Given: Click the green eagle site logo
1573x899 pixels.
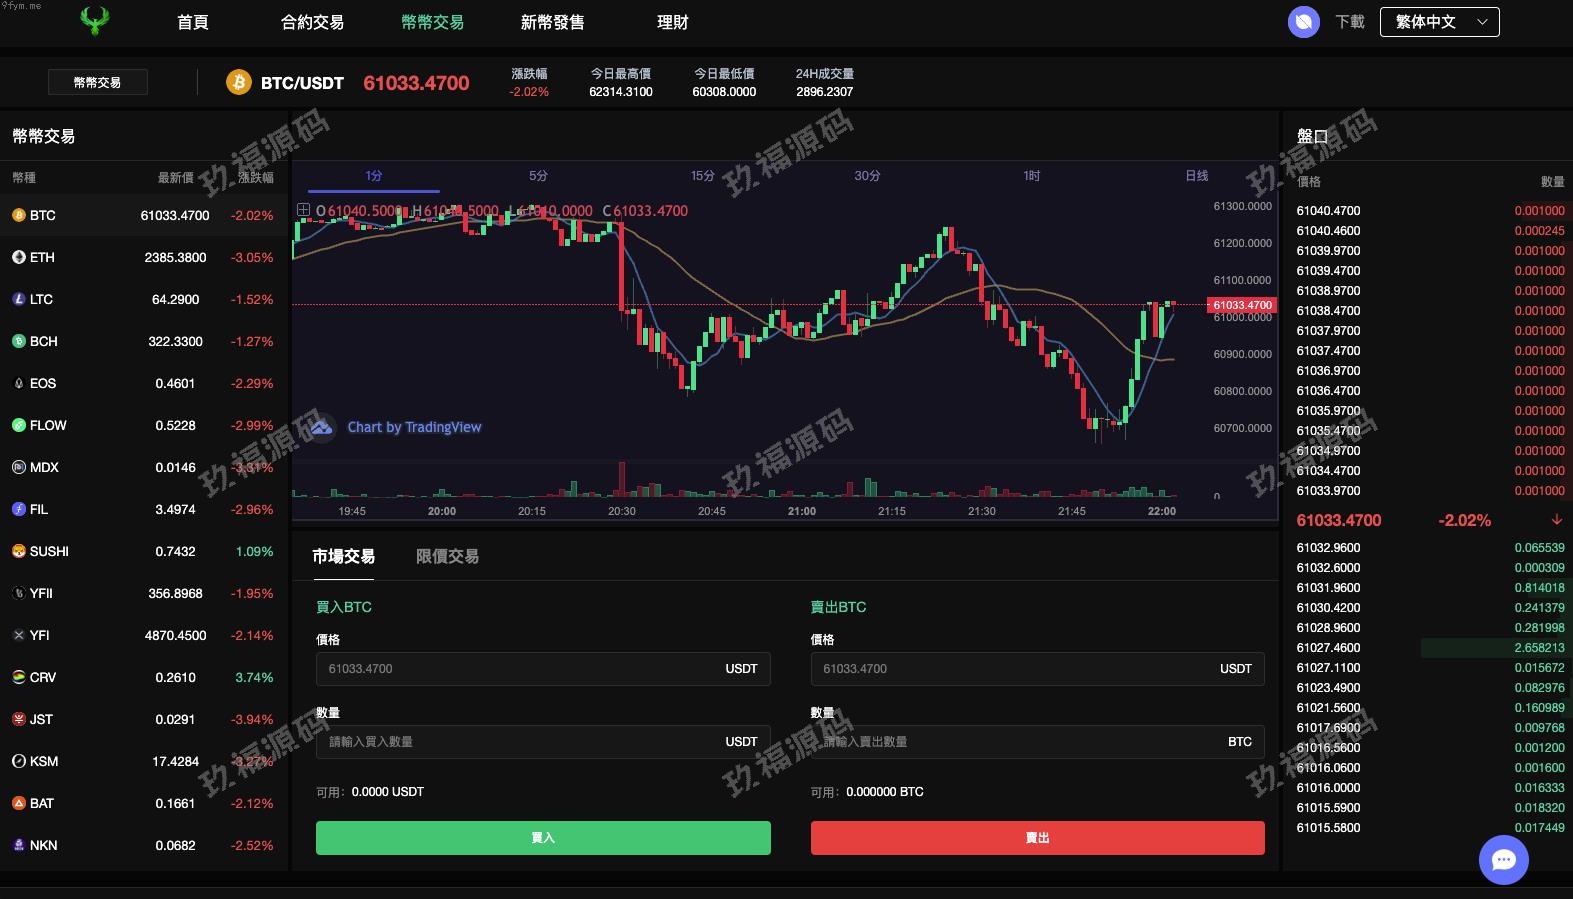Looking at the screenshot, I should [x=95, y=21].
